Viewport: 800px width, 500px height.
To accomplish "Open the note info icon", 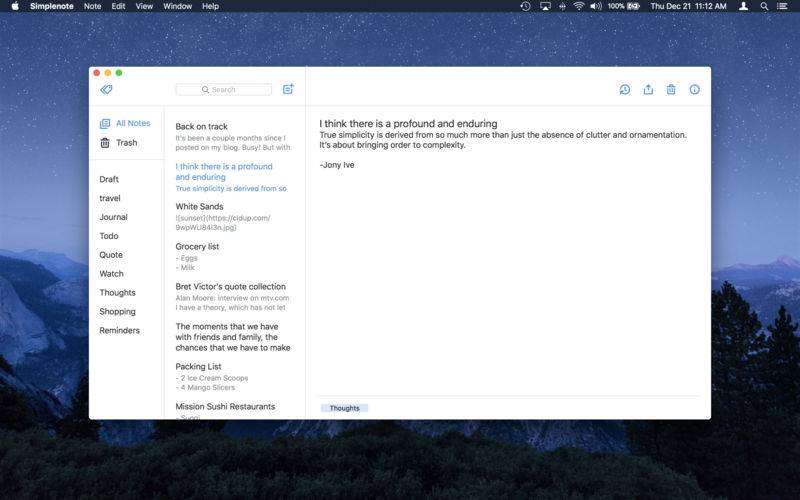I will 694,89.
